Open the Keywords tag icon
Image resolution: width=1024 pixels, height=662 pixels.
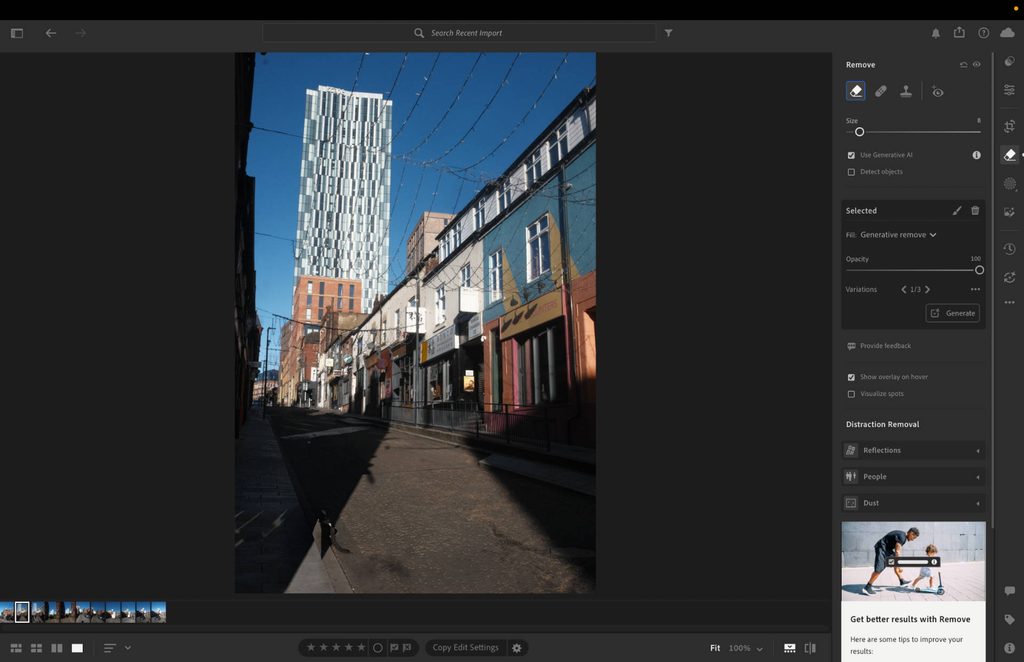[1010, 620]
